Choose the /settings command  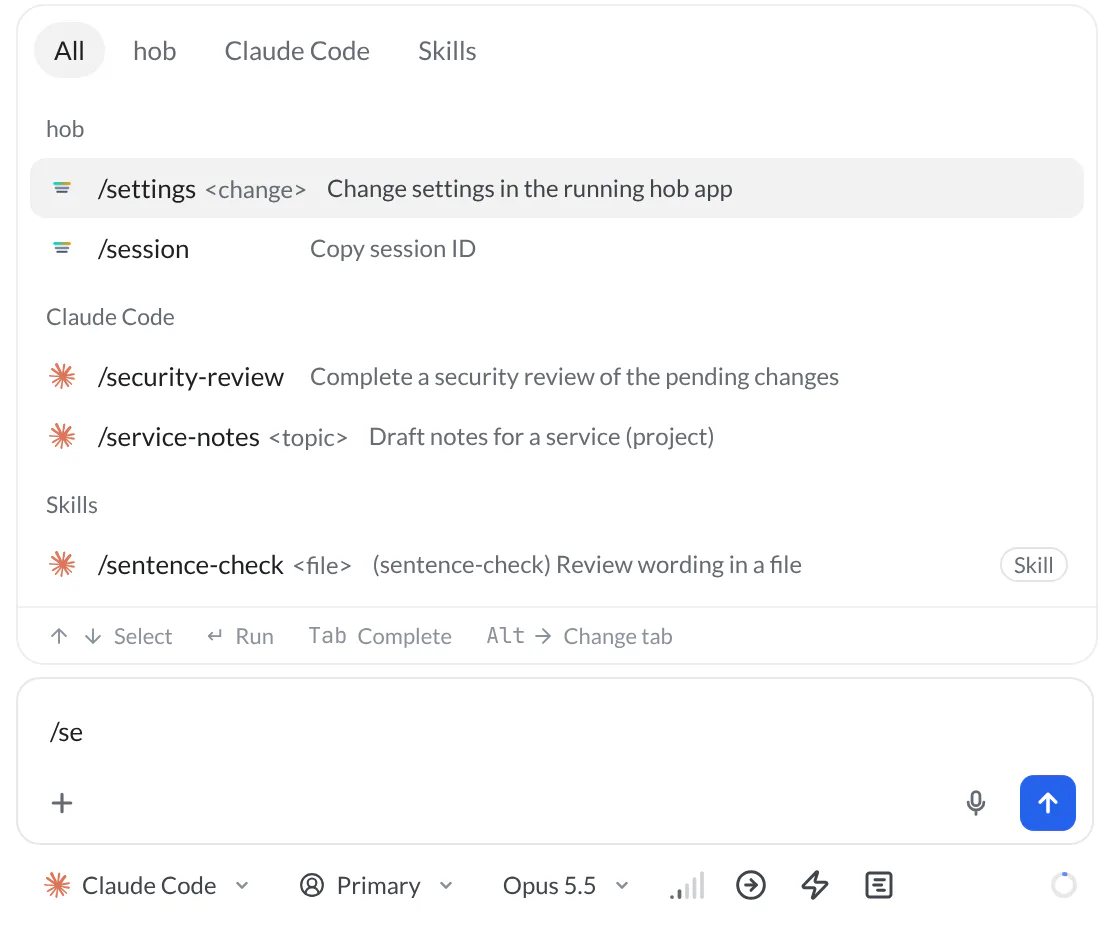coord(557,188)
